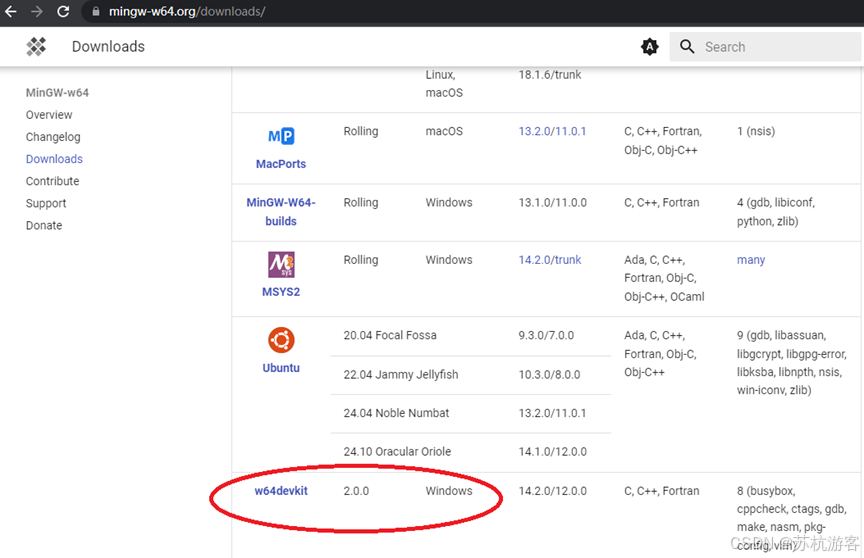This screenshot has width=864, height=558.
Task: Open the MacPorts link
Action: (x=281, y=164)
